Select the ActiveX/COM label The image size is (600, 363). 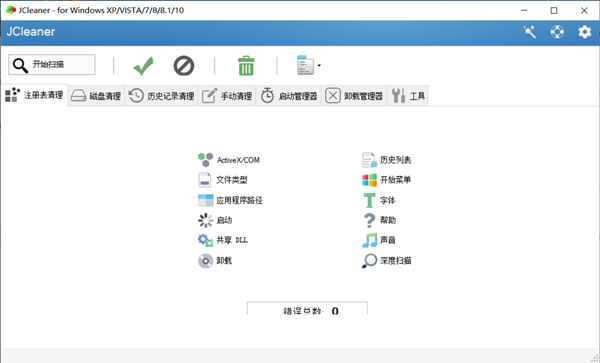238,160
